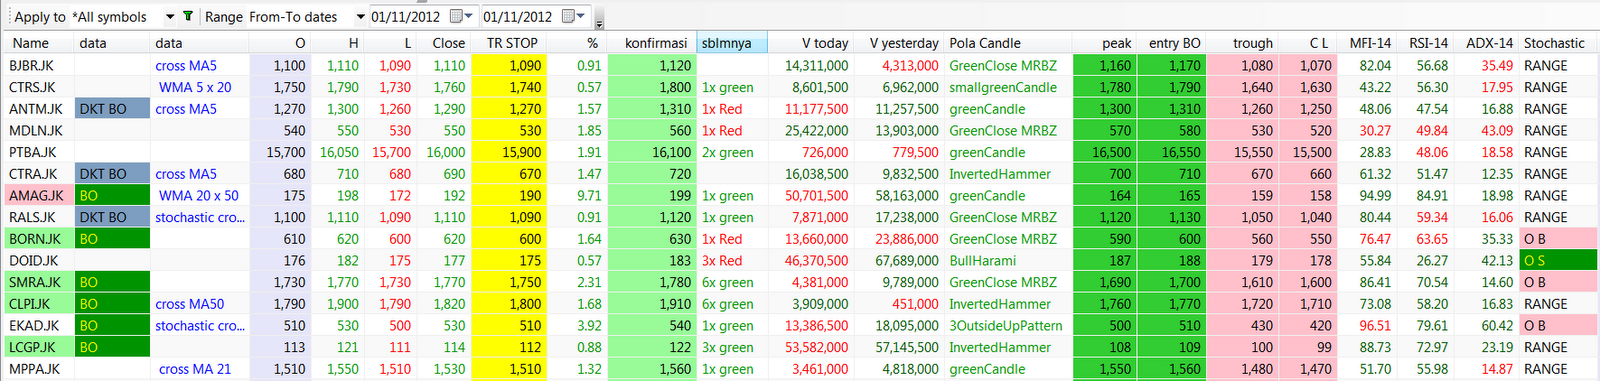Sort by the L column header

coord(389,43)
